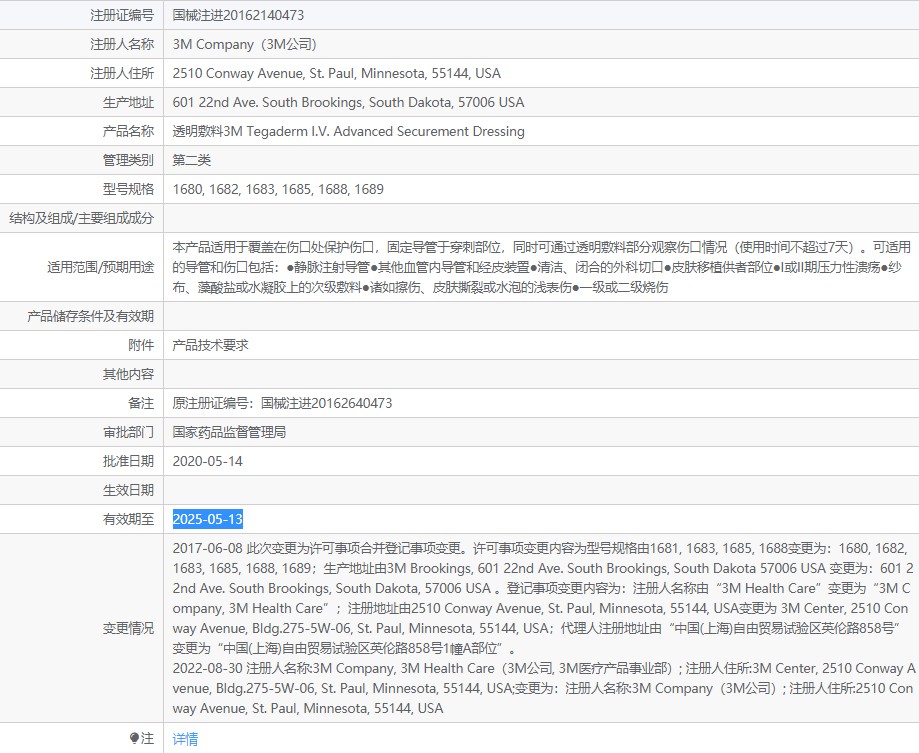
Task: Click registration number 国械注进20162140473 in the 注册证编号 row
Action: click(238, 15)
